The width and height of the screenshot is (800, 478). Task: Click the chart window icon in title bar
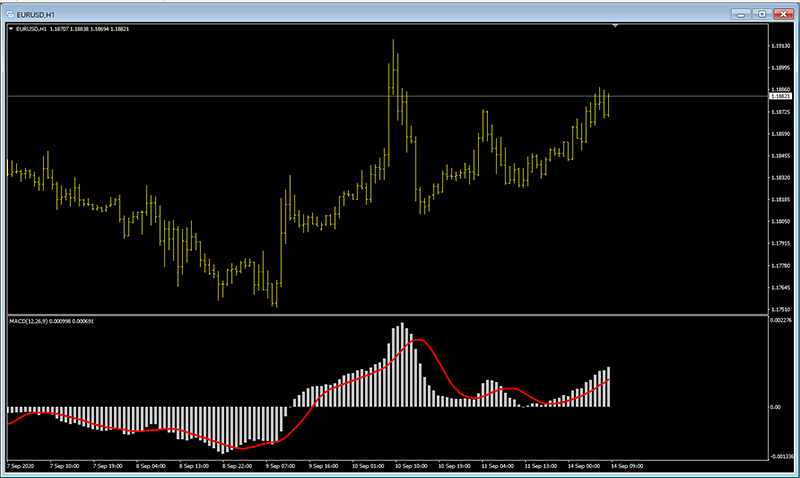[x=10, y=13]
